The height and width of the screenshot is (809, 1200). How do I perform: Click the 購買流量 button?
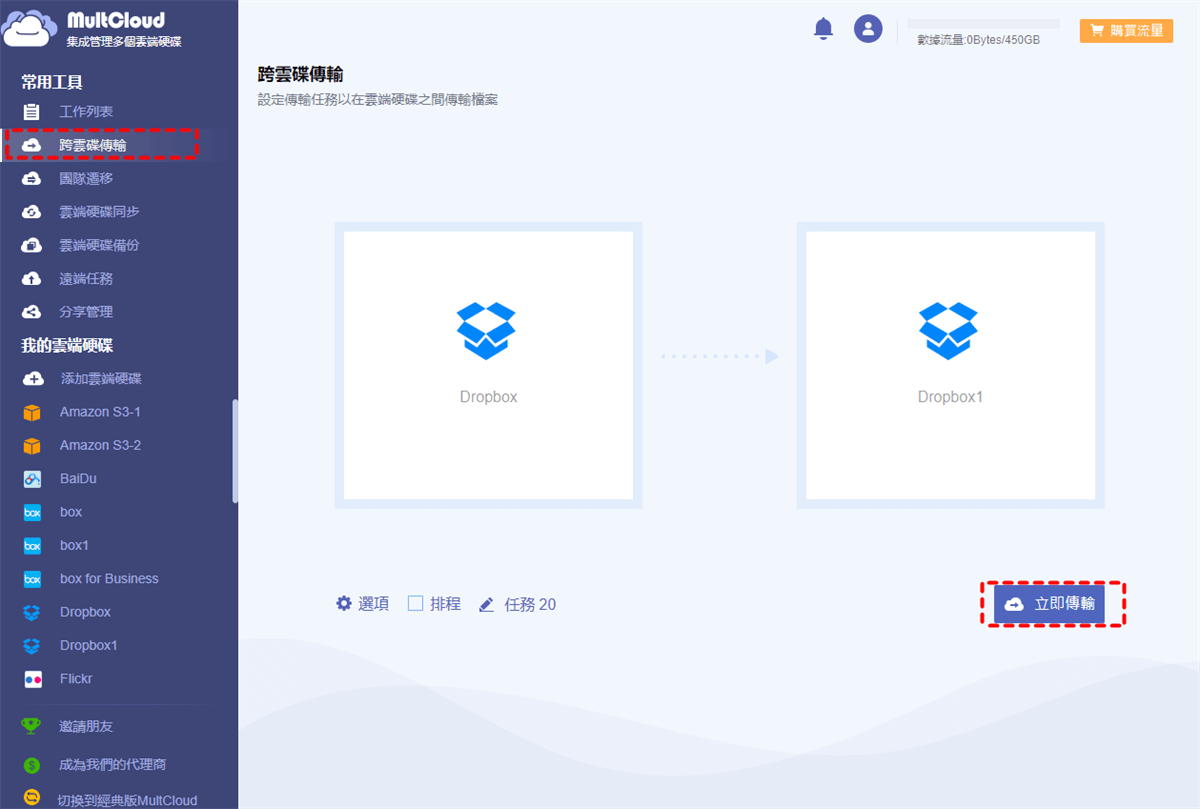pos(1126,30)
